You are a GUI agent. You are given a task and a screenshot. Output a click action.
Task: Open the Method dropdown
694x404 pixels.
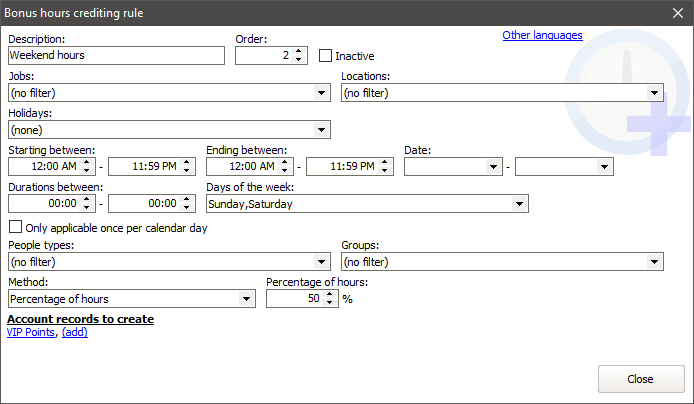click(246, 299)
